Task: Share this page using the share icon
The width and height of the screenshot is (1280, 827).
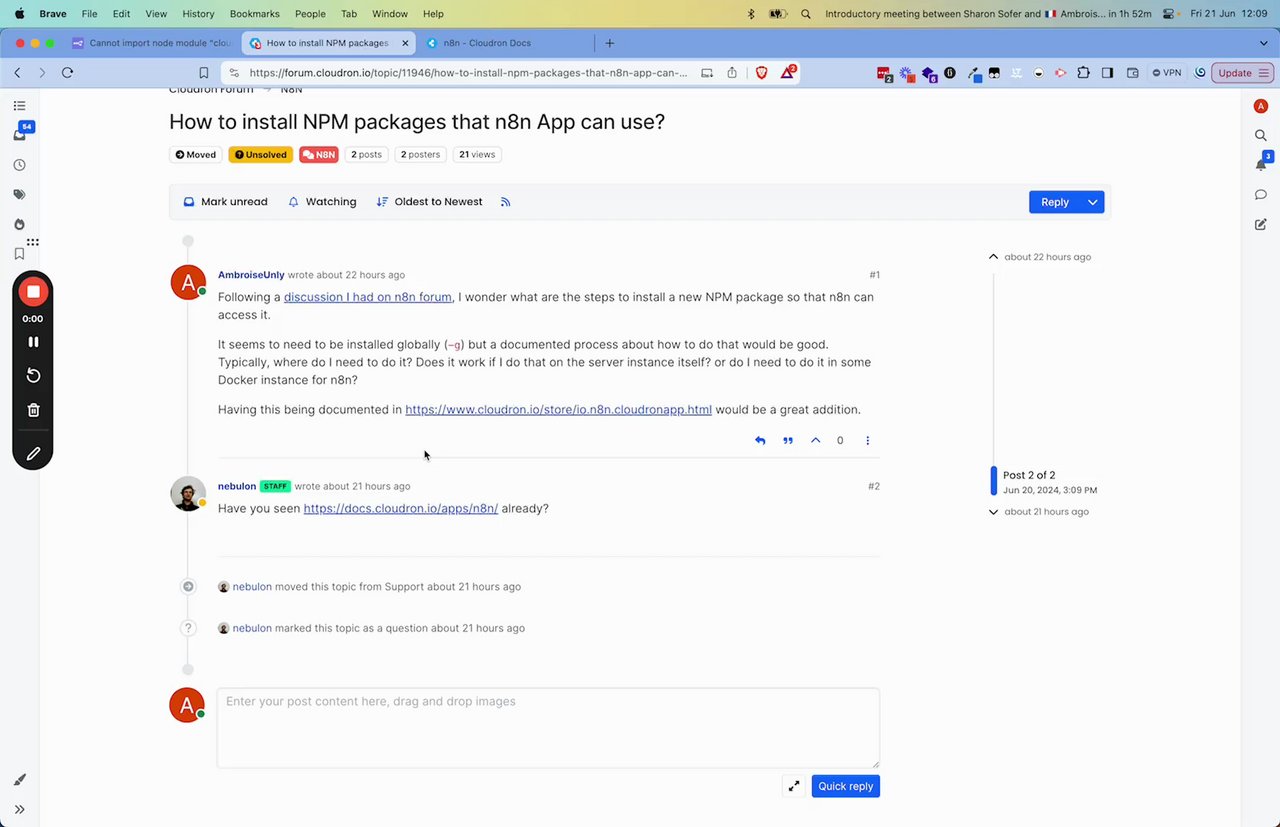Action: 732,73
